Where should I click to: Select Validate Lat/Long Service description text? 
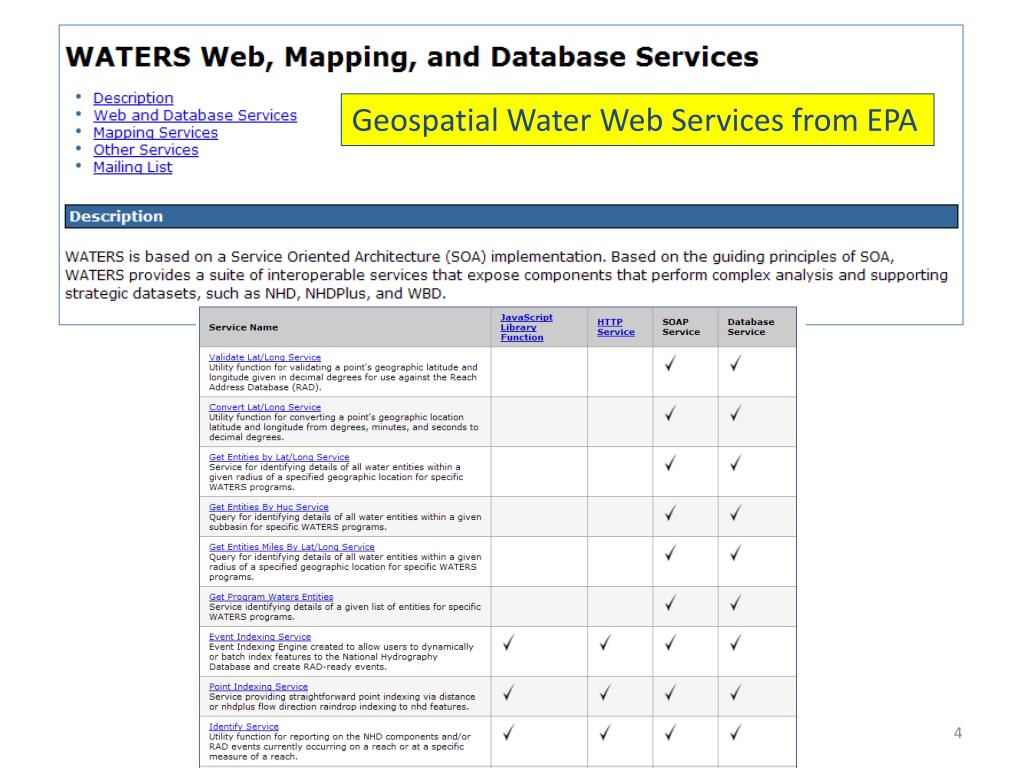point(343,377)
